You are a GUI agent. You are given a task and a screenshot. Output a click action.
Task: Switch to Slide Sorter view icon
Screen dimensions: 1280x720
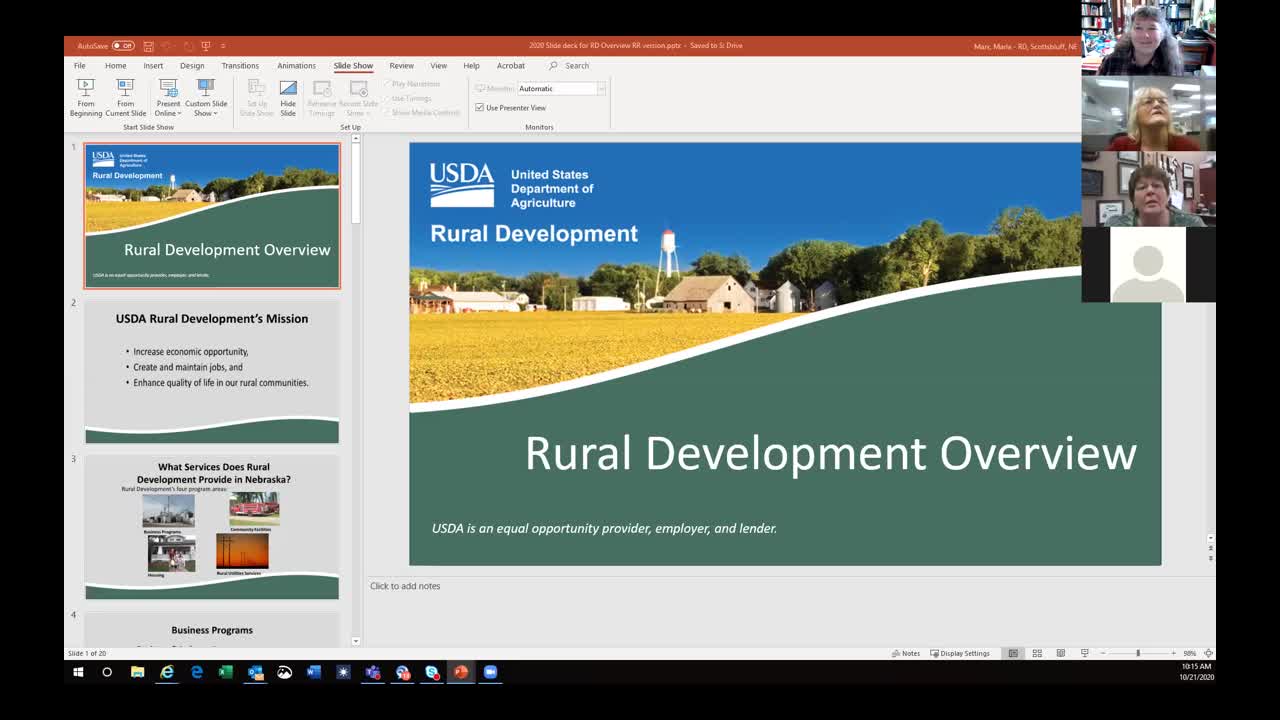click(1037, 653)
